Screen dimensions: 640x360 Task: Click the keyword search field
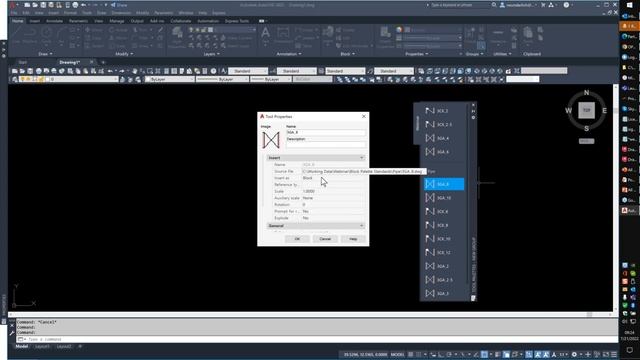459,5
